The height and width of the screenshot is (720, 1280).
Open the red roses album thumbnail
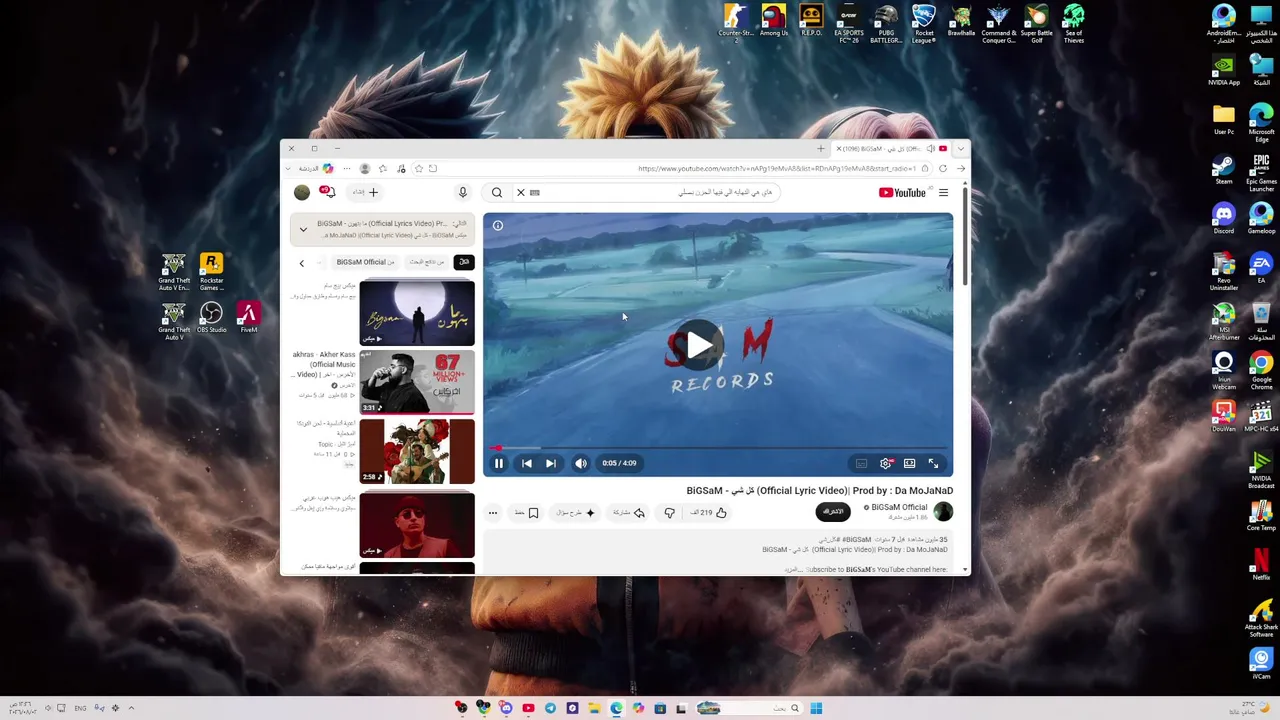coord(417,452)
